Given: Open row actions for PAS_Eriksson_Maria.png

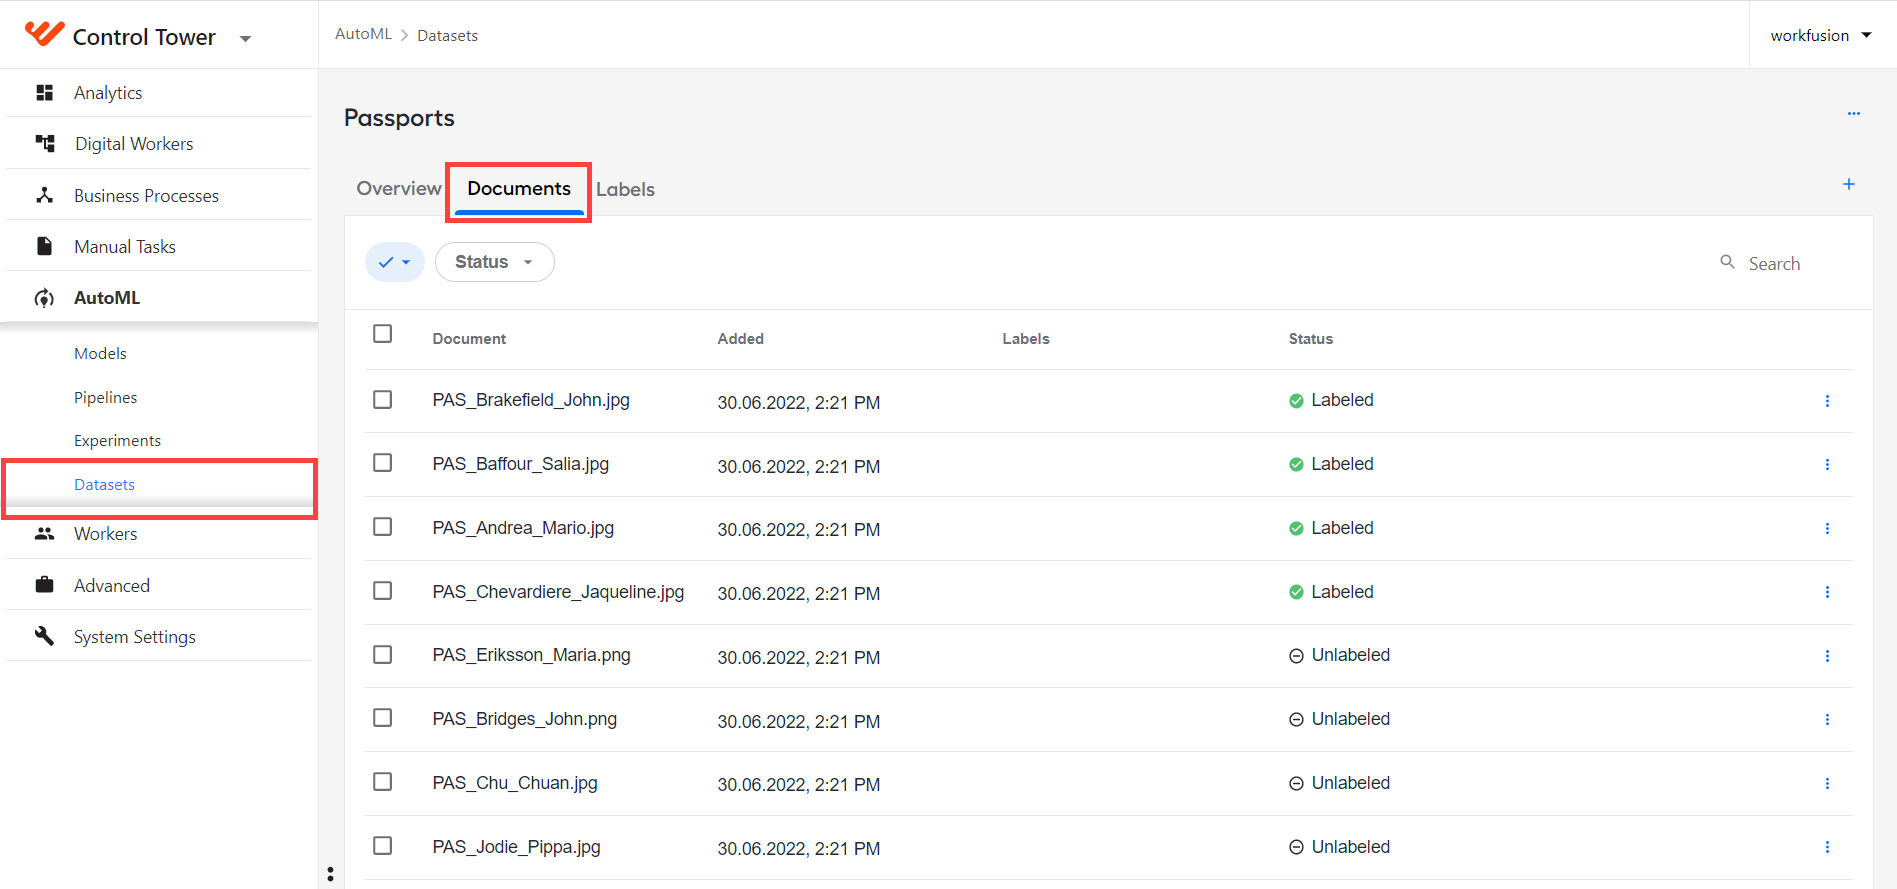Looking at the screenshot, I should click(x=1827, y=656).
